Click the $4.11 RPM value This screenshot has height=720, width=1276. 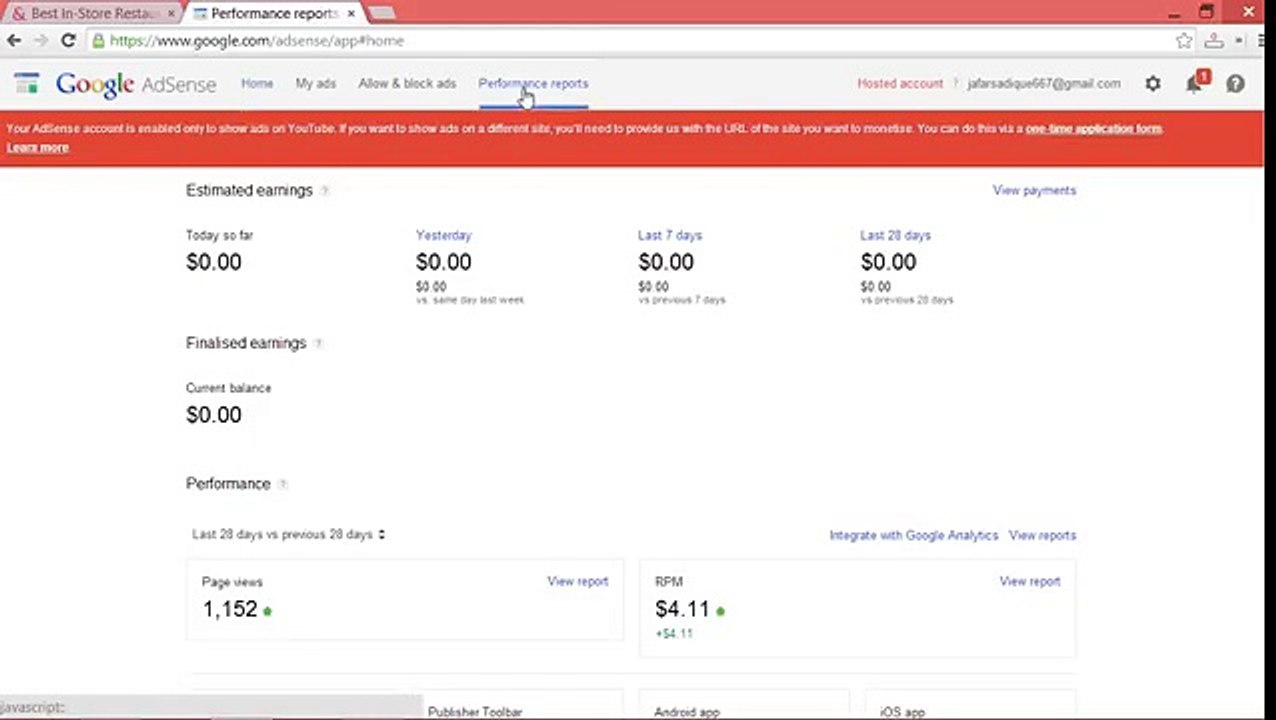point(682,610)
